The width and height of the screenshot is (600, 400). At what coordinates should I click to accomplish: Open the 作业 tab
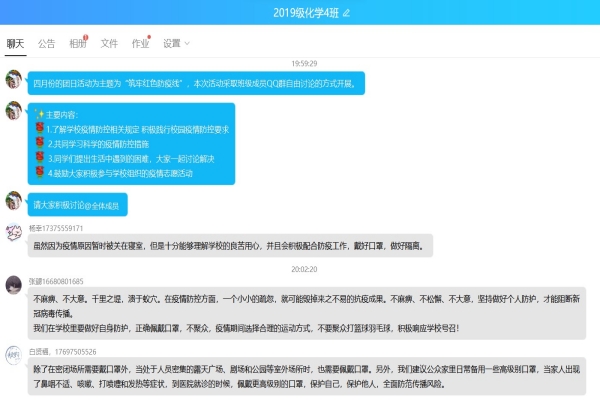tap(140, 43)
